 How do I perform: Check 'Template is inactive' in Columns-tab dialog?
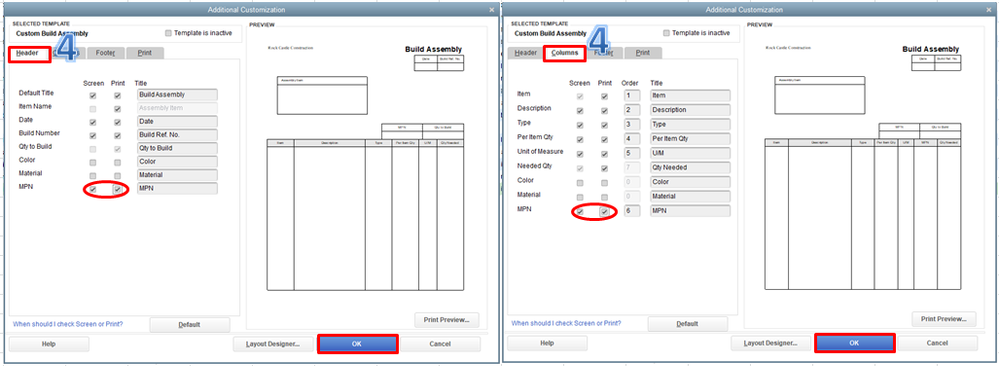coord(666,33)
